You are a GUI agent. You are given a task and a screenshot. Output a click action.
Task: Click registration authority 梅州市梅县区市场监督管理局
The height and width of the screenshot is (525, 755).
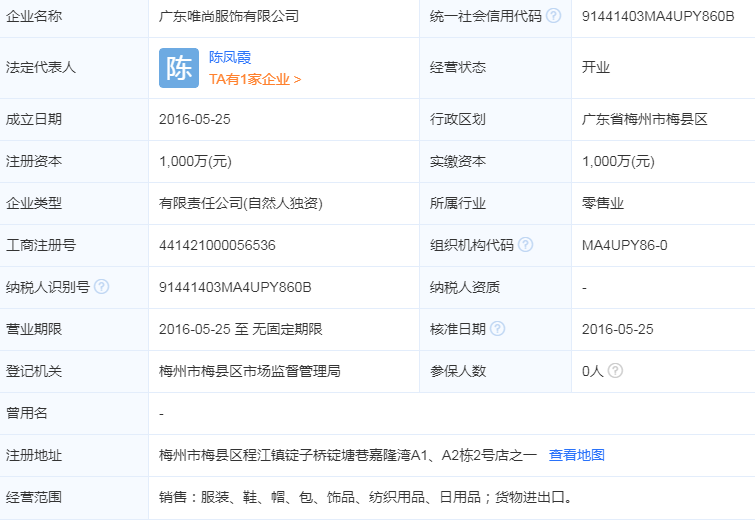(249, 371)
